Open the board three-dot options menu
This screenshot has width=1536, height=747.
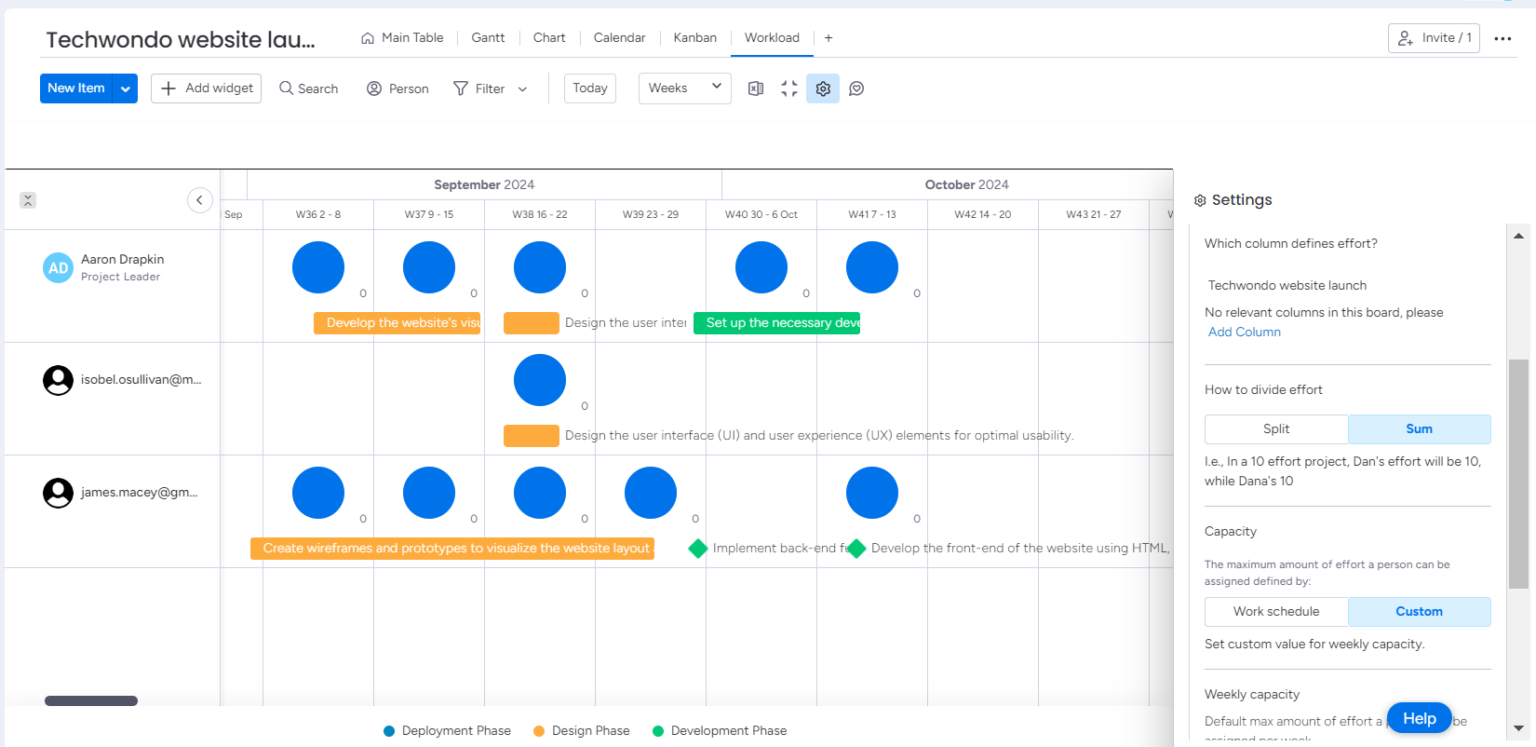[x=1503, y=37]
